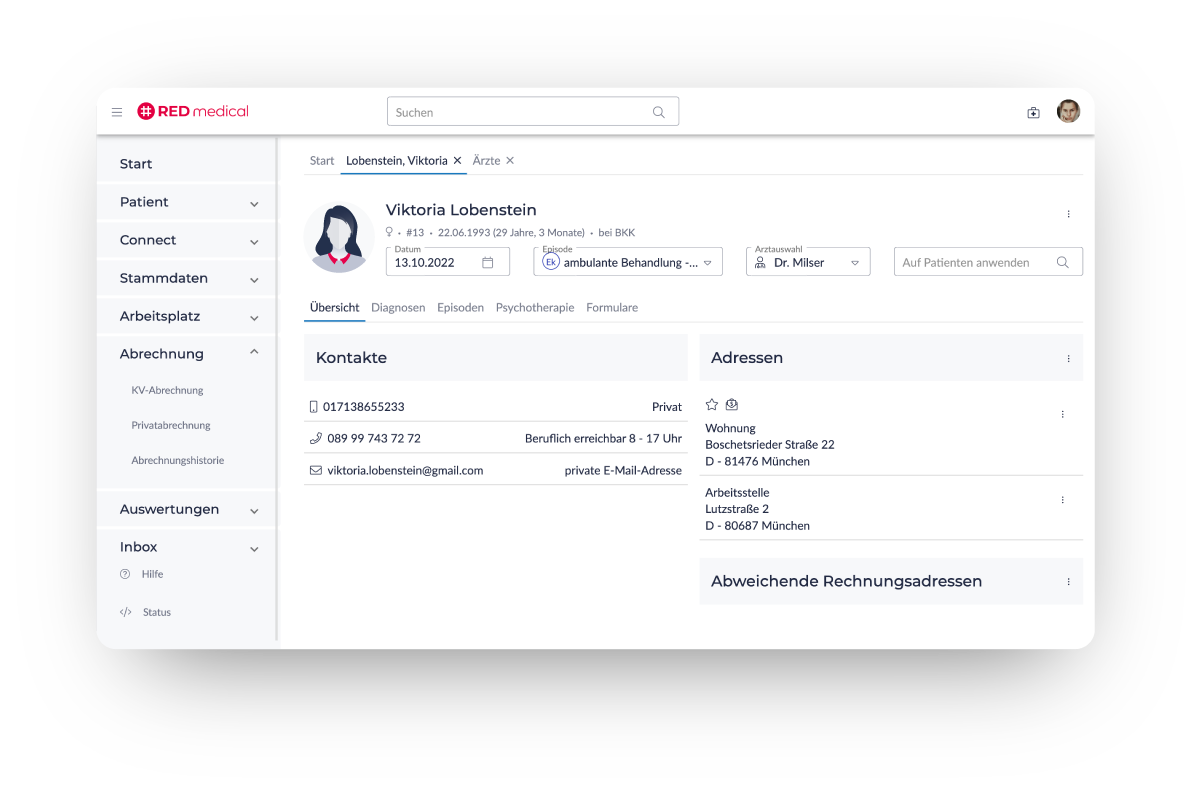Select the Lobenstein, Viktoria tab
The height and width of the screenshot is (792, 1200).
pos(397,160)
